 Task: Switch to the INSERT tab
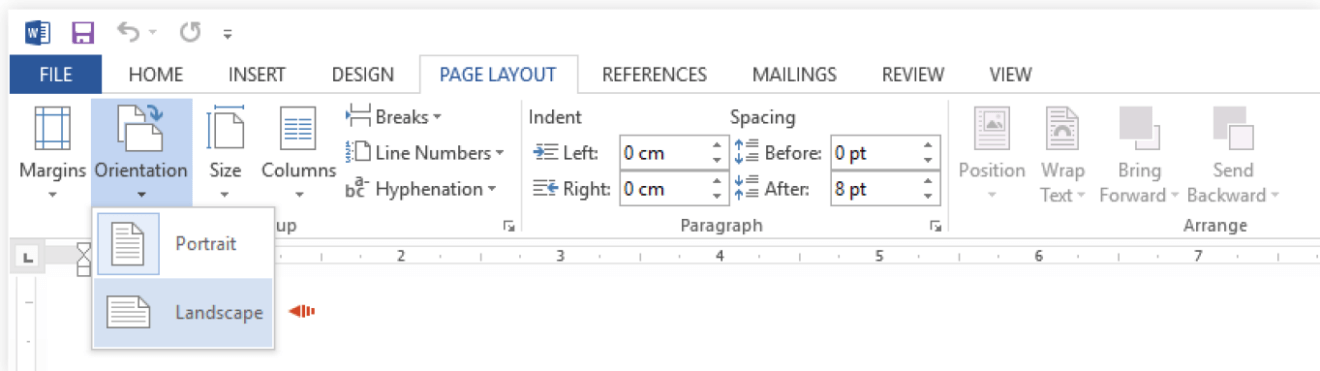[257, 75]
